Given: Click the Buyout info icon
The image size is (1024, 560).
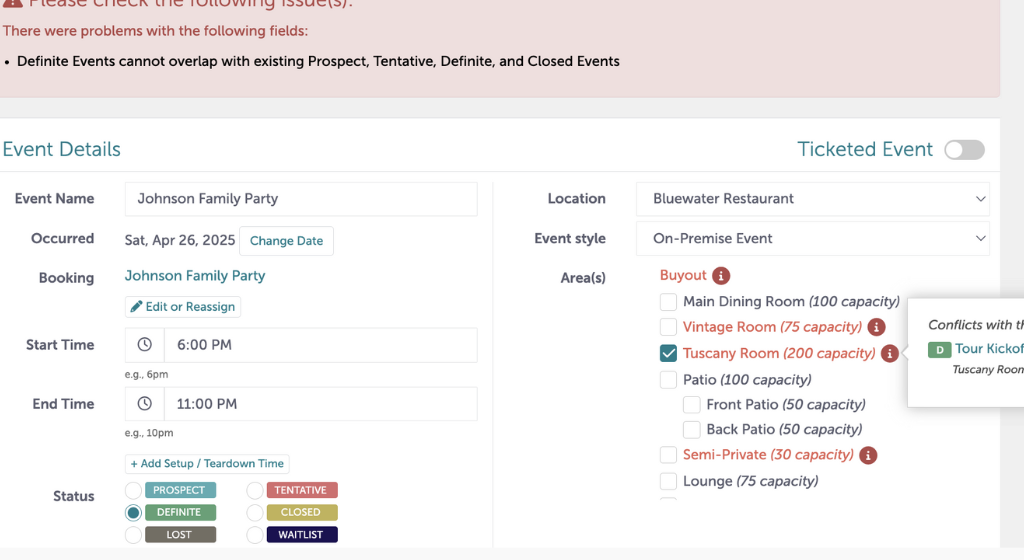Looking at the screenshot, I should 721,276.
